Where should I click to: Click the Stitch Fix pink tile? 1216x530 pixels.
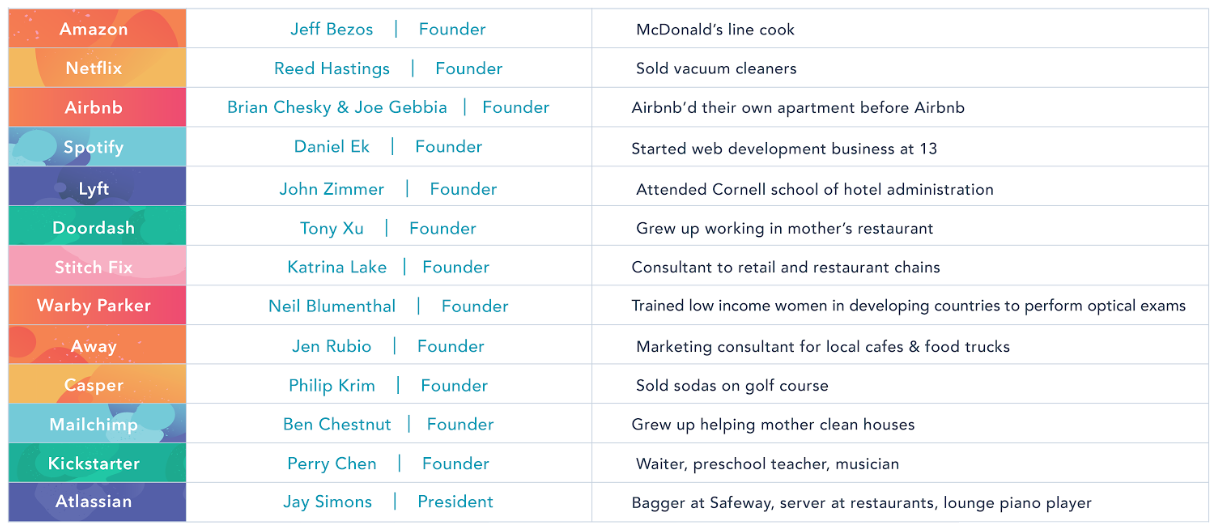[94, 267]
